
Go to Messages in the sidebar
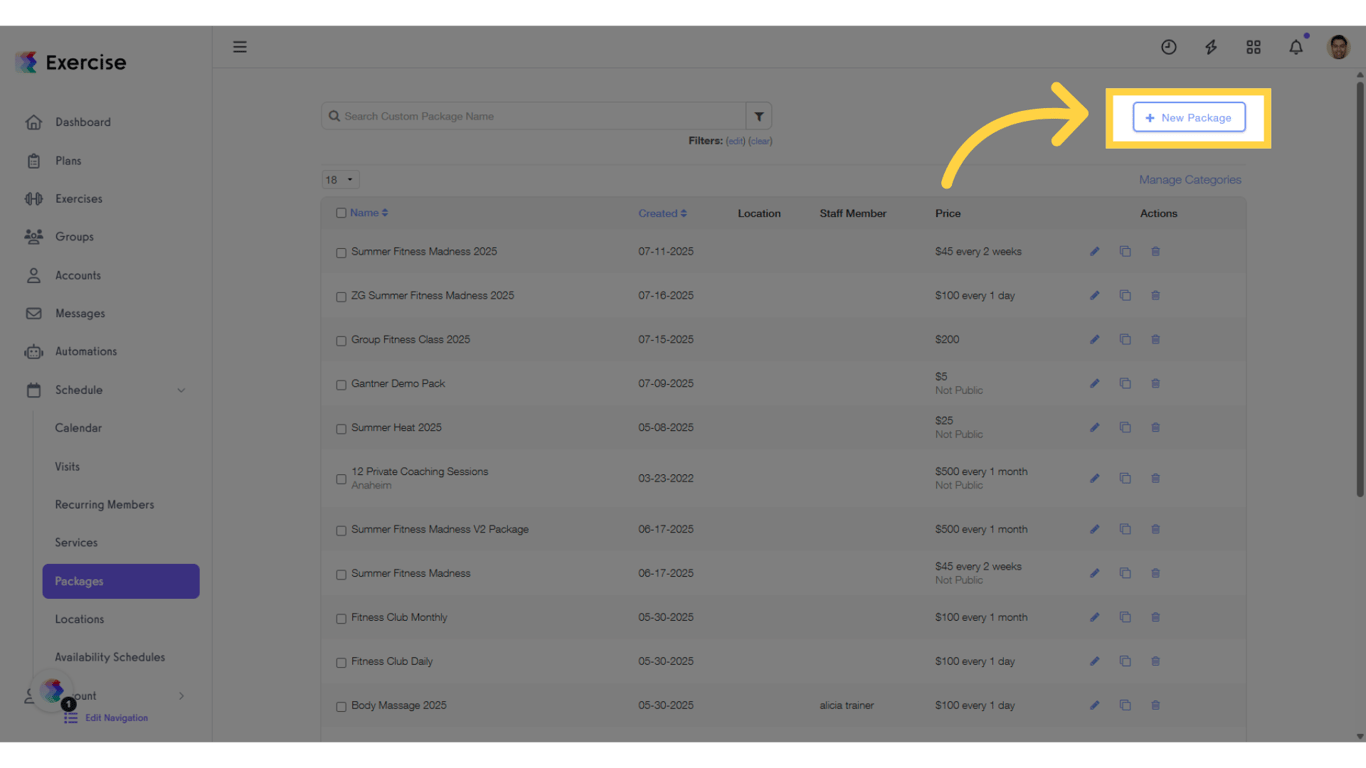79,313
